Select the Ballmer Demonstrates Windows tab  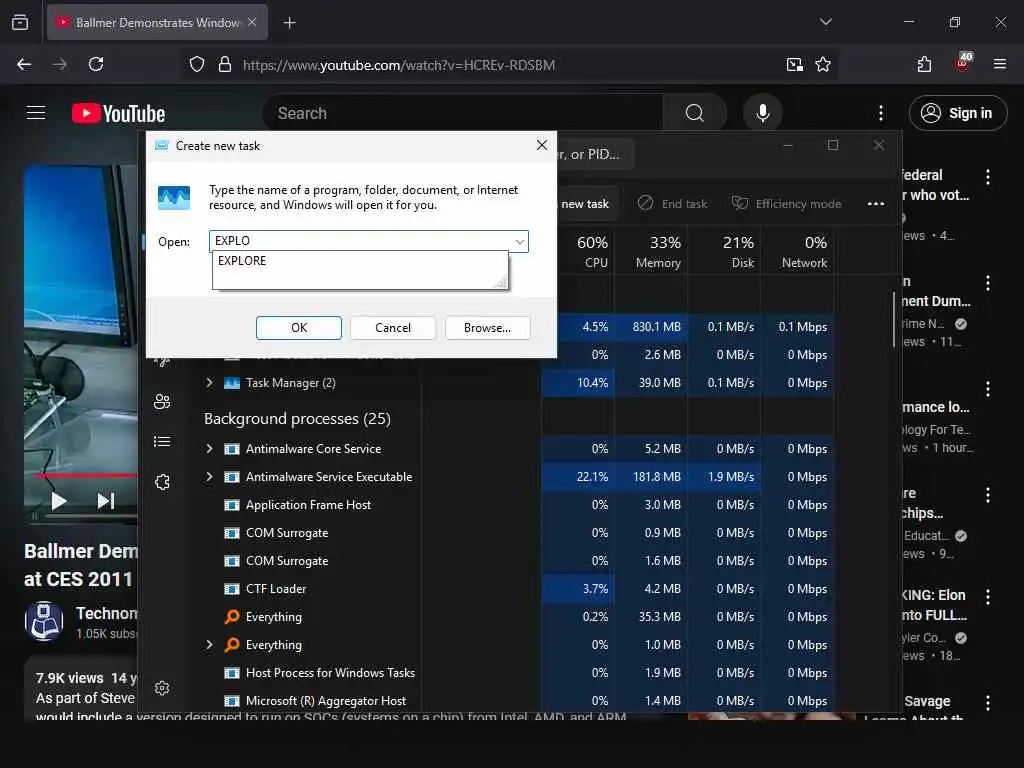(157, 22)
